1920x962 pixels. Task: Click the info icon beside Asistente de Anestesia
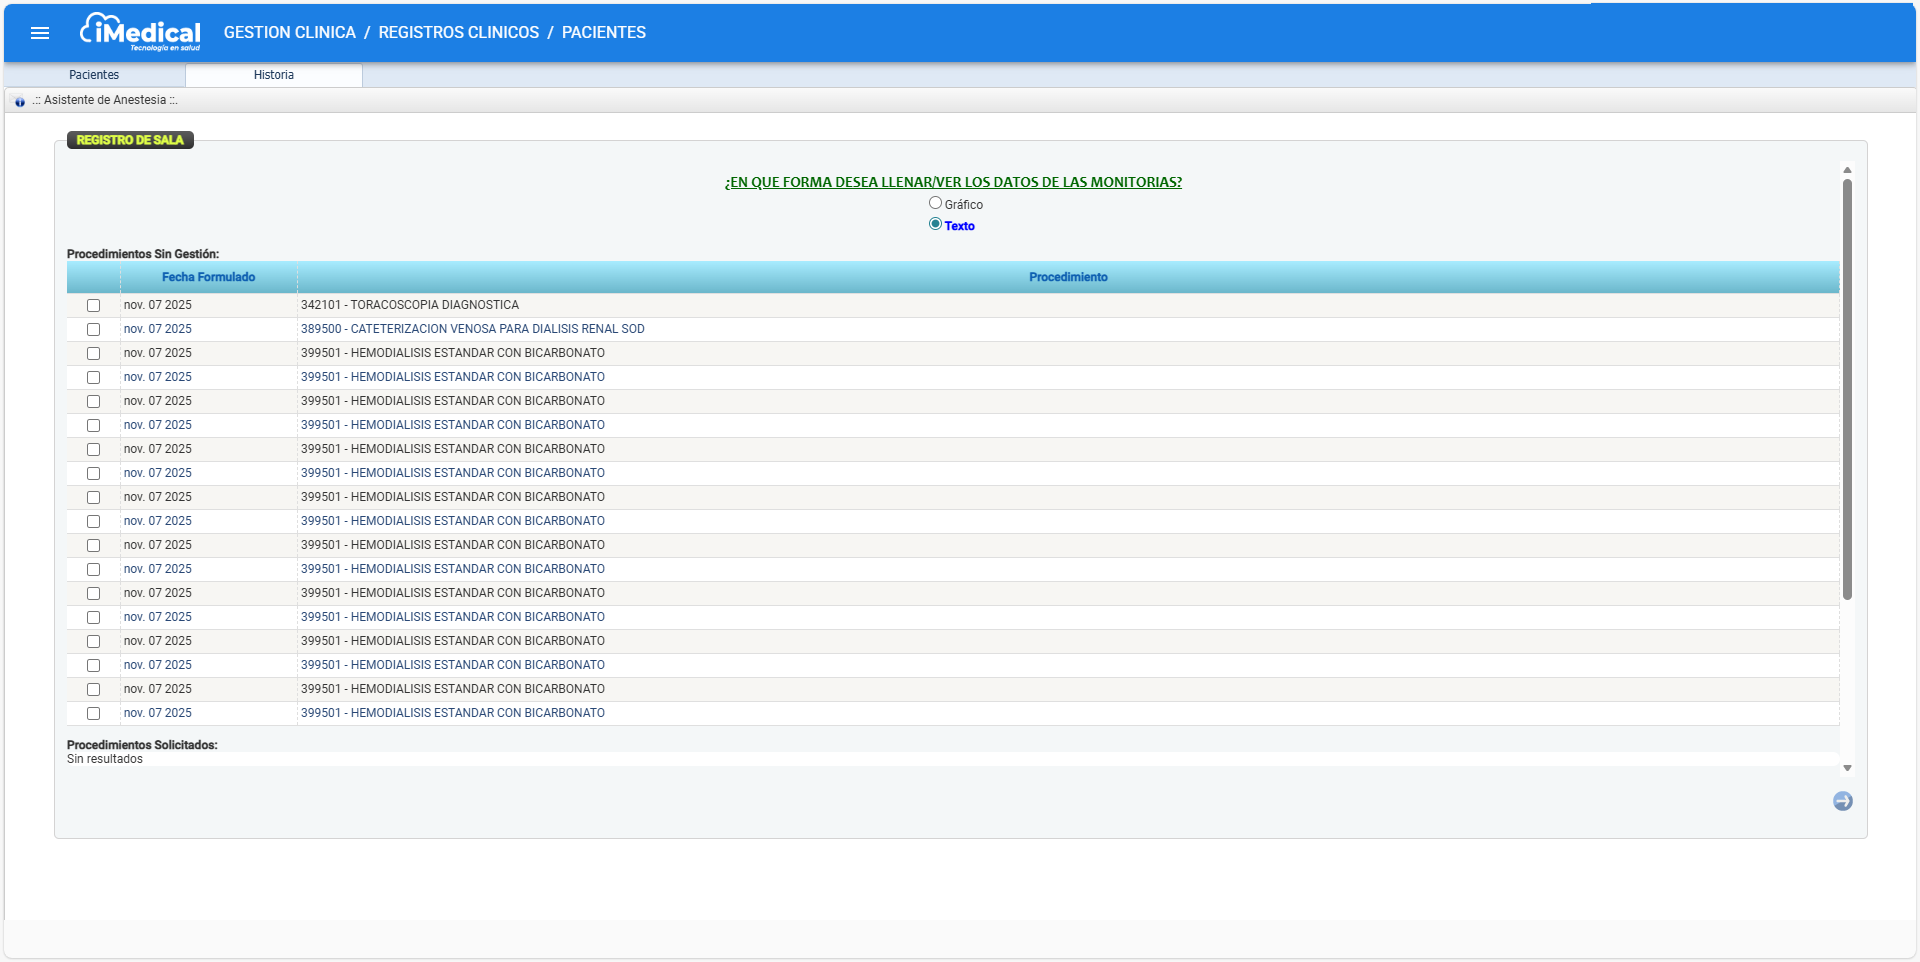[20, 101]
